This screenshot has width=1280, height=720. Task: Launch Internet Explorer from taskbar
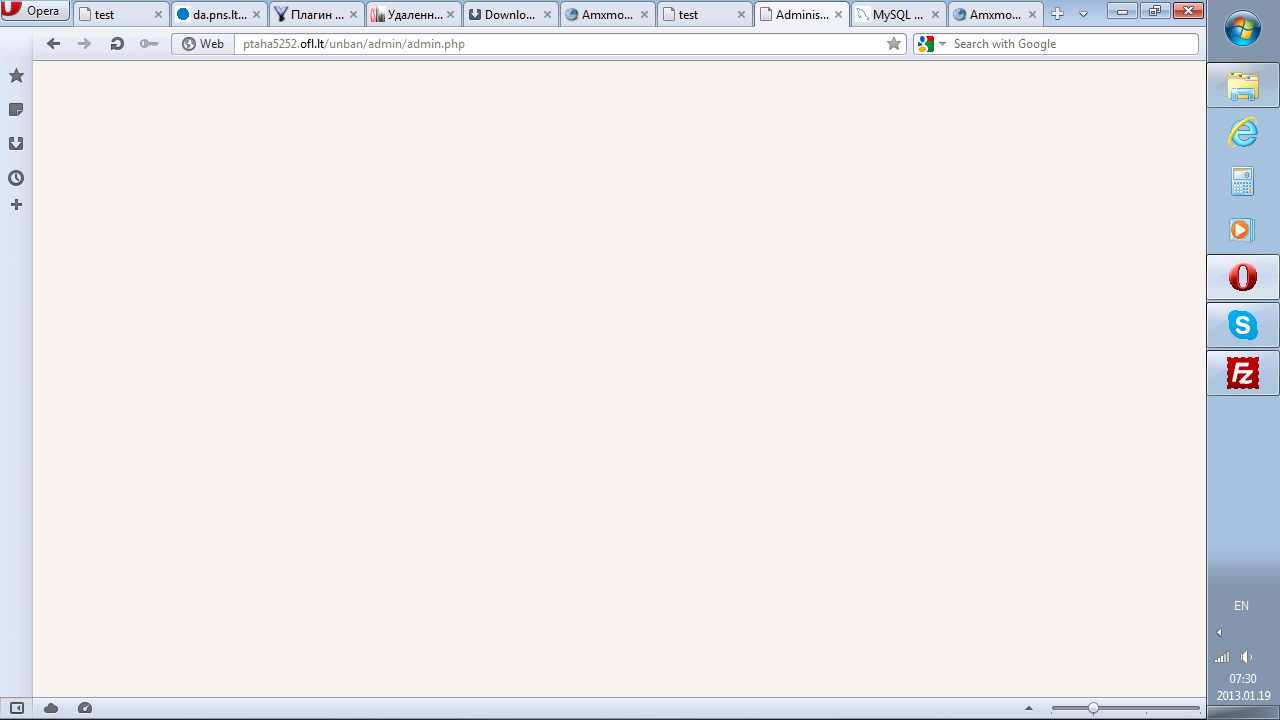pyautogui.click(x=1243, y=132)
